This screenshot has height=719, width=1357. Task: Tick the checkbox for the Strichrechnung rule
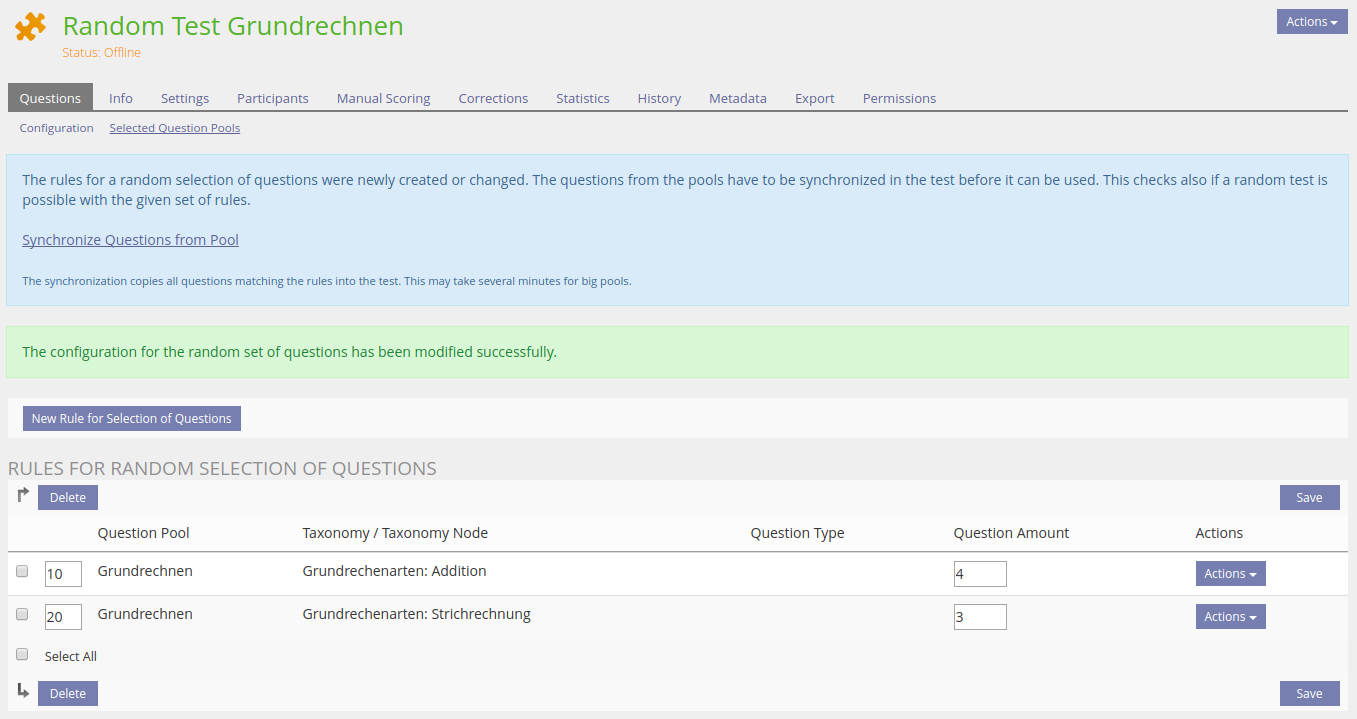click(x=22, y=615)
